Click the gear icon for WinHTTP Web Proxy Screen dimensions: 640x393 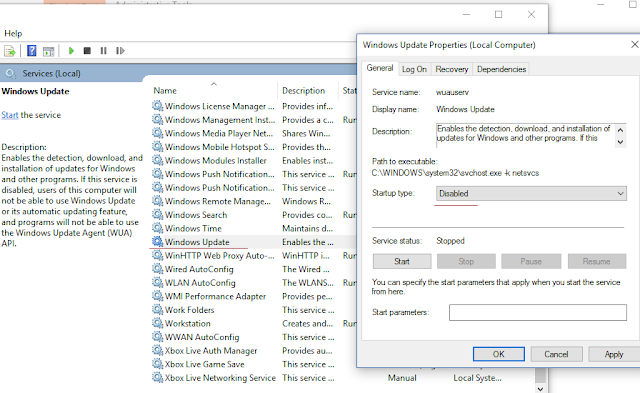[158, 255]
